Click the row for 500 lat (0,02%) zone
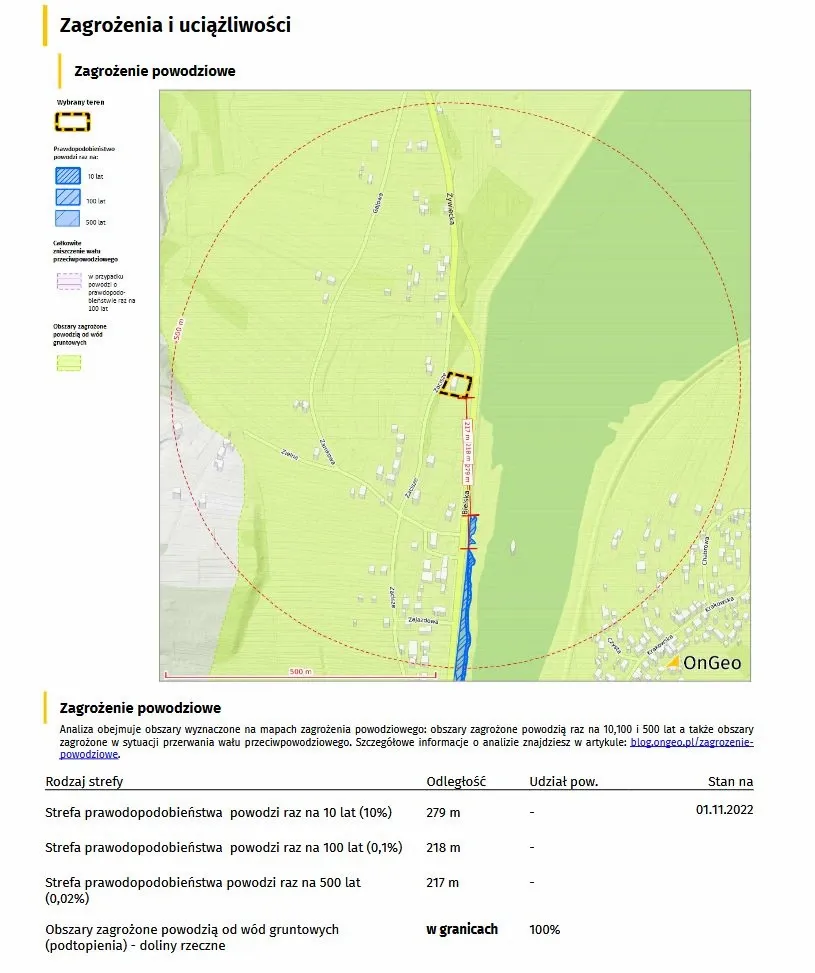The width and height of the screenshot is (815, 973). tap(399, 890)
